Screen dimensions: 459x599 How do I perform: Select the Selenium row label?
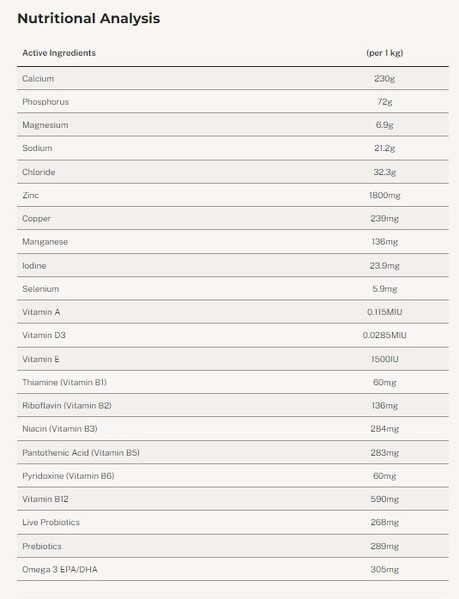coord(40,289)
